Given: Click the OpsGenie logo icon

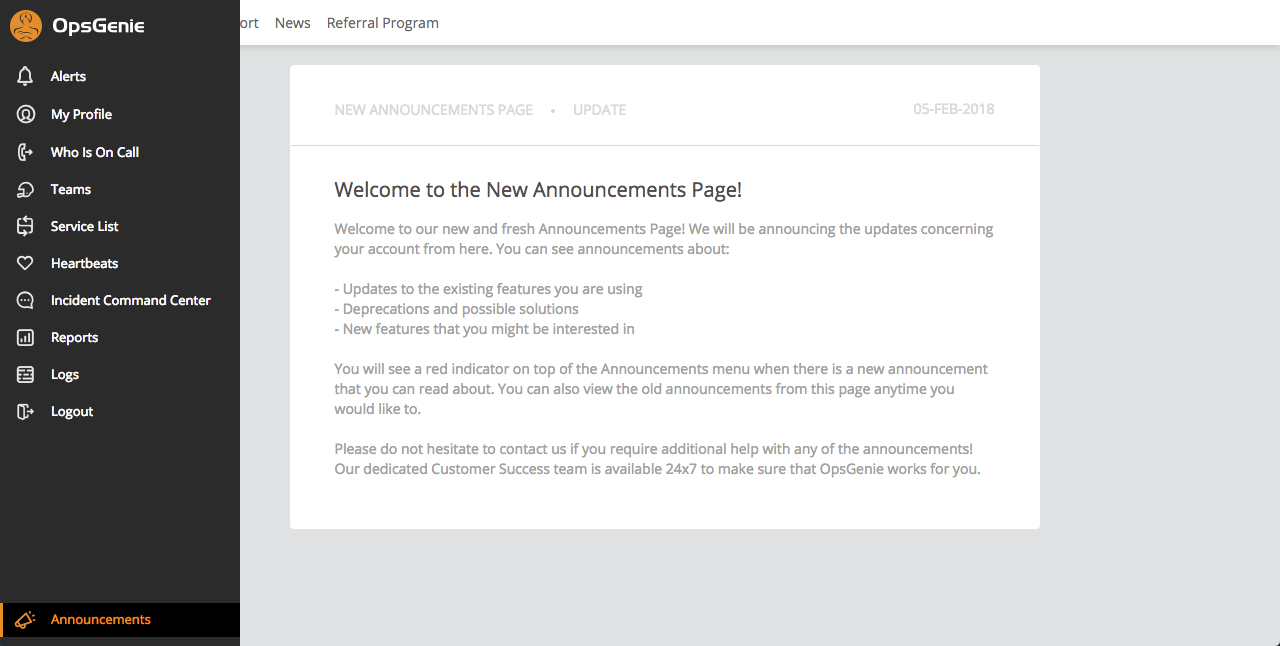Looking at the screenshot, I should (26, 26).
